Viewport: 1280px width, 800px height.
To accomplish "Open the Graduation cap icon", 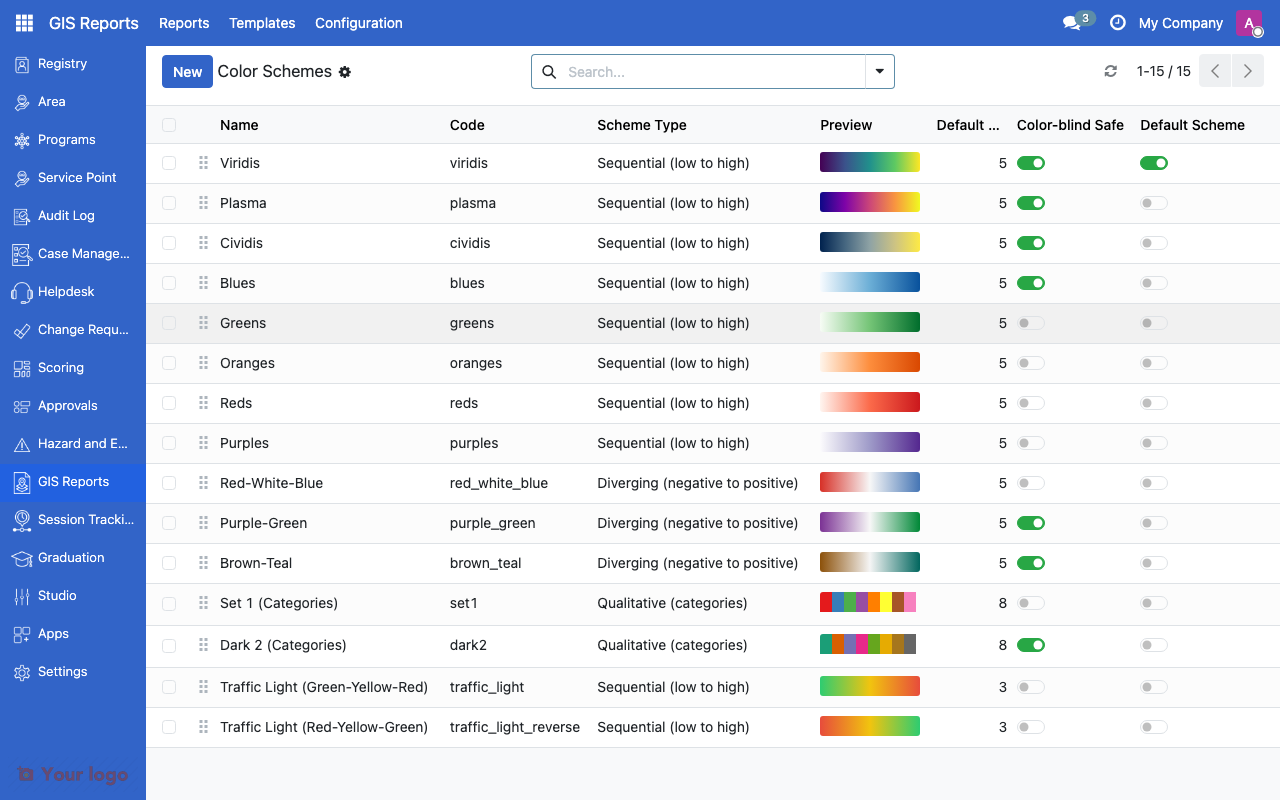I will click(22, 558).
